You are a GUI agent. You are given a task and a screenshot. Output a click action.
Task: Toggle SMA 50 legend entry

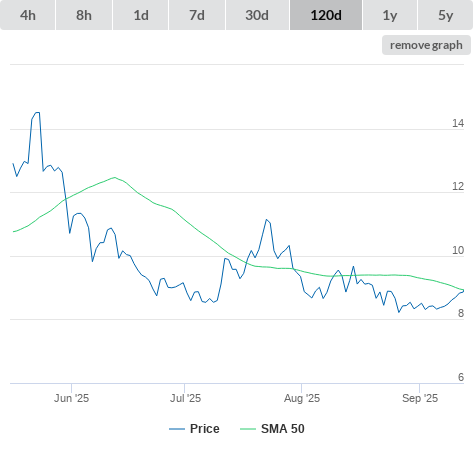point(283,429)
